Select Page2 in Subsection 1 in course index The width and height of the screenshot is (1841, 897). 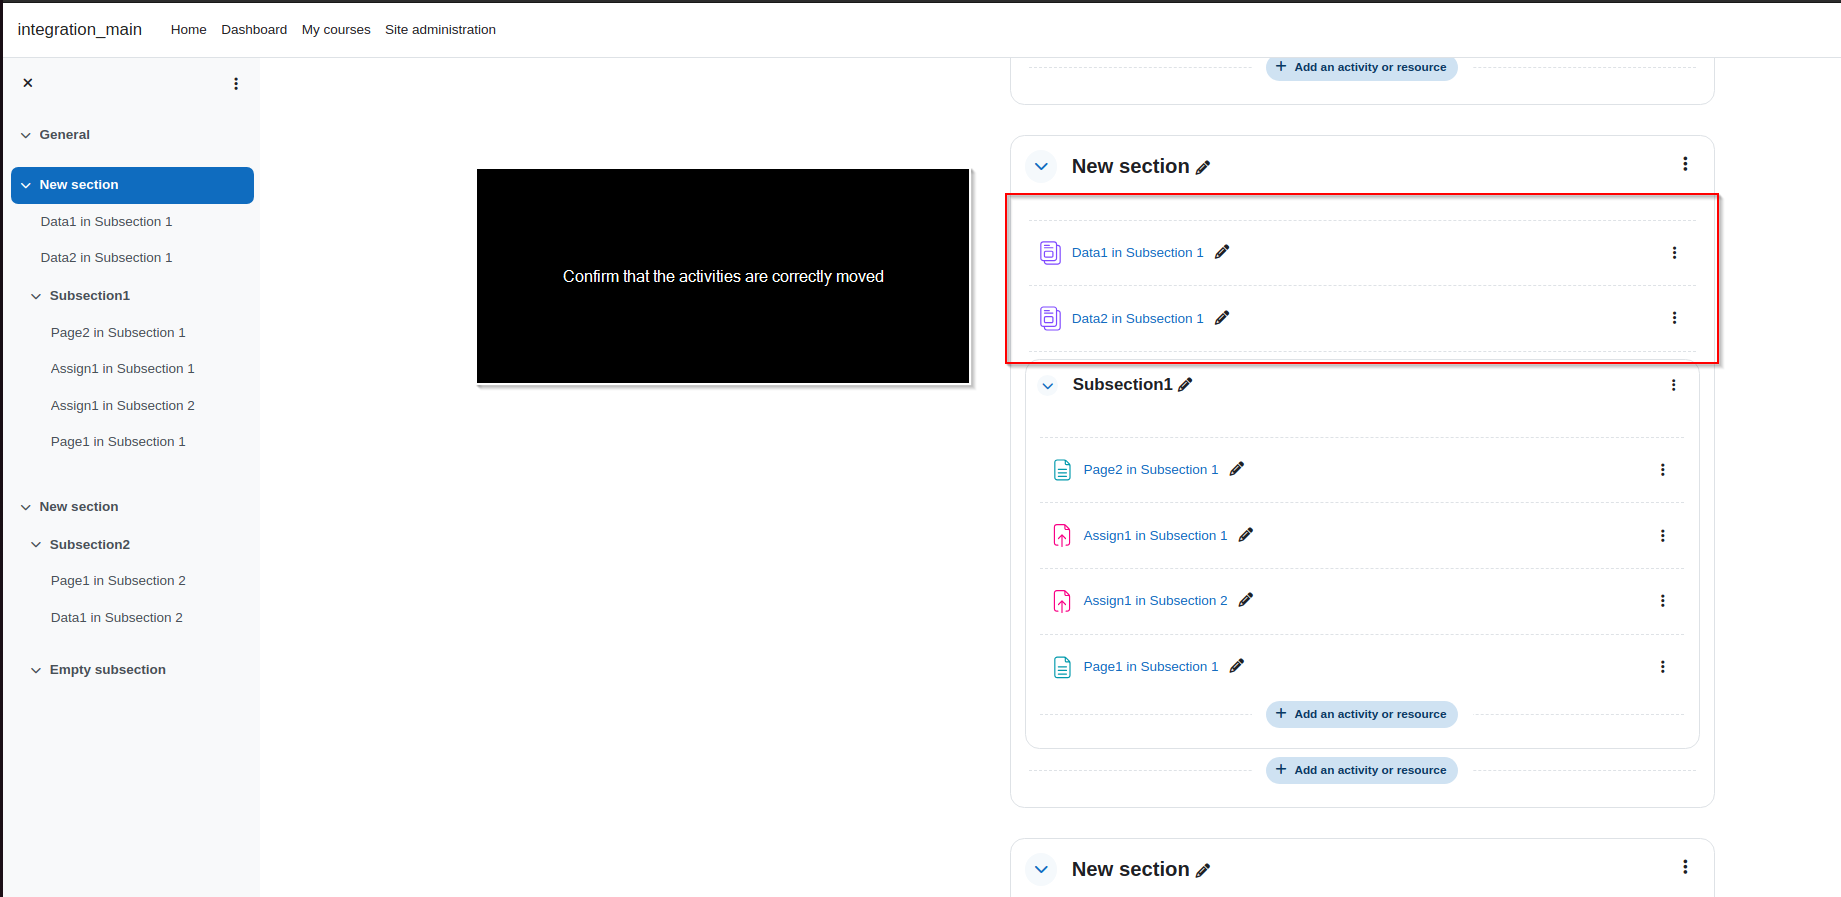pyautogui.click(x=118, y=333)
